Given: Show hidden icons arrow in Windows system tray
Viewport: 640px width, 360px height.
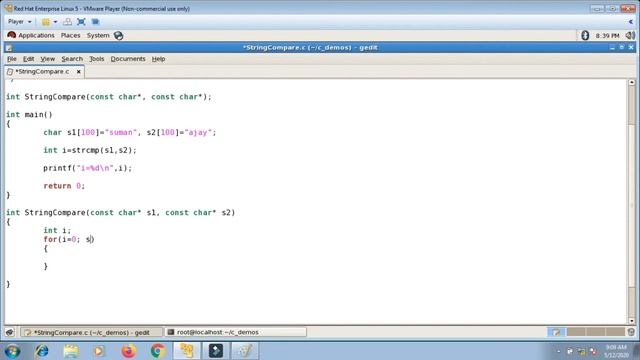Looking at the screenshot, I should (558, 351).
